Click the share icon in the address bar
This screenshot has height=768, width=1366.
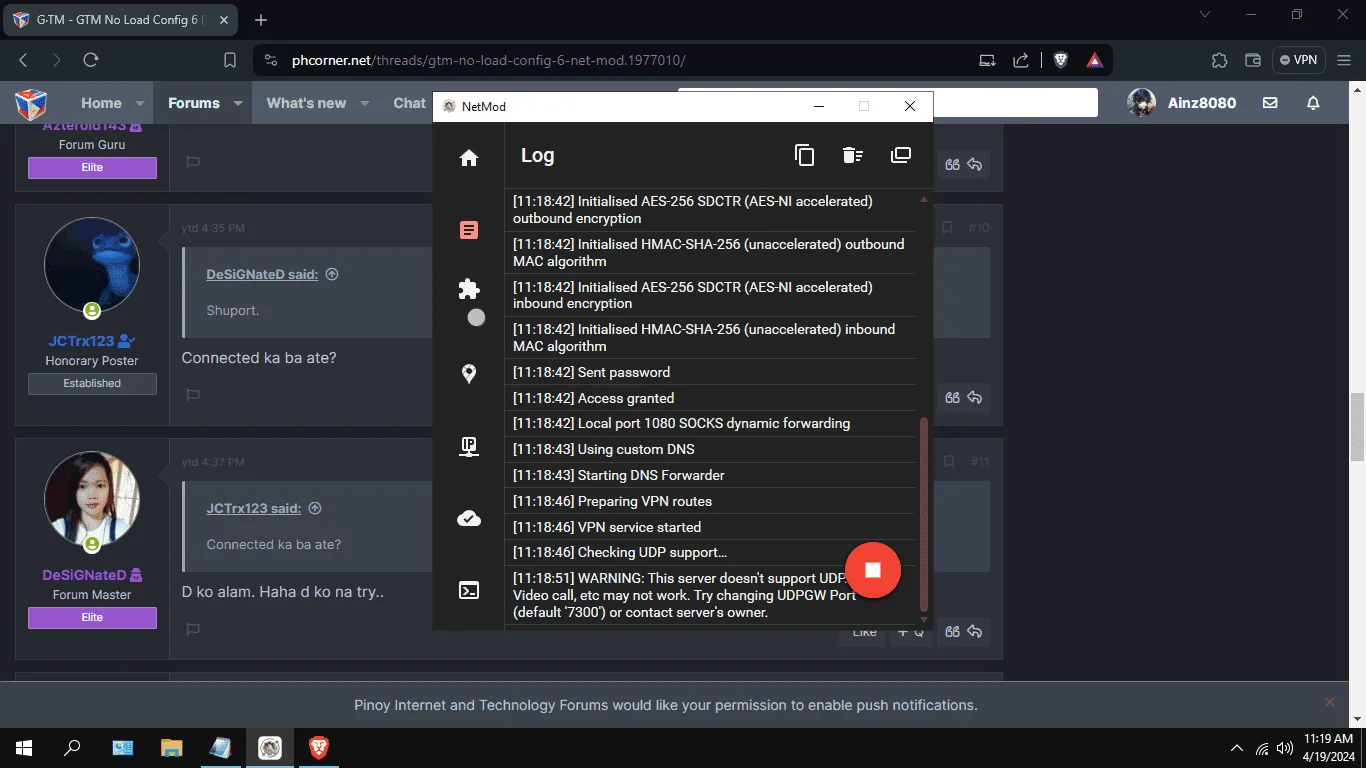pyautogui.click(x=1021, y=60)
